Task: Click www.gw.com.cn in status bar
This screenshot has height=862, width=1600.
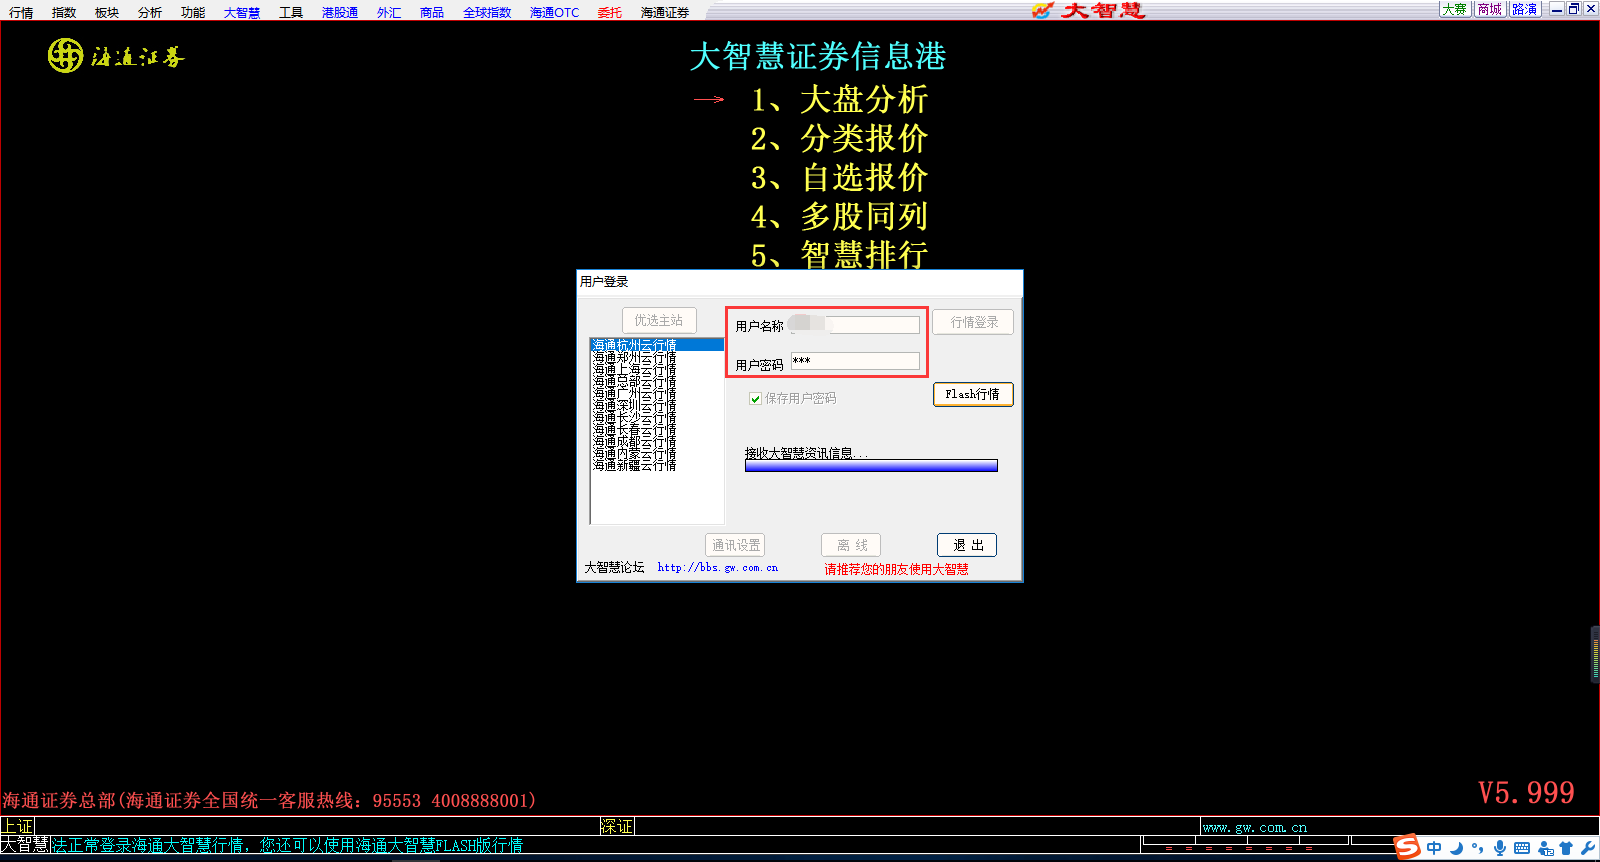Action: [x=1255, y=827]
